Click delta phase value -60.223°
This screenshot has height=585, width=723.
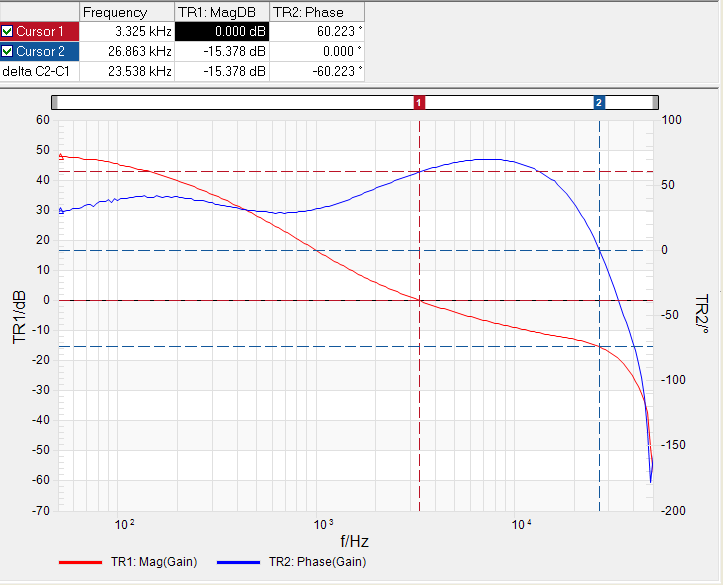click(x=317, y=71)
